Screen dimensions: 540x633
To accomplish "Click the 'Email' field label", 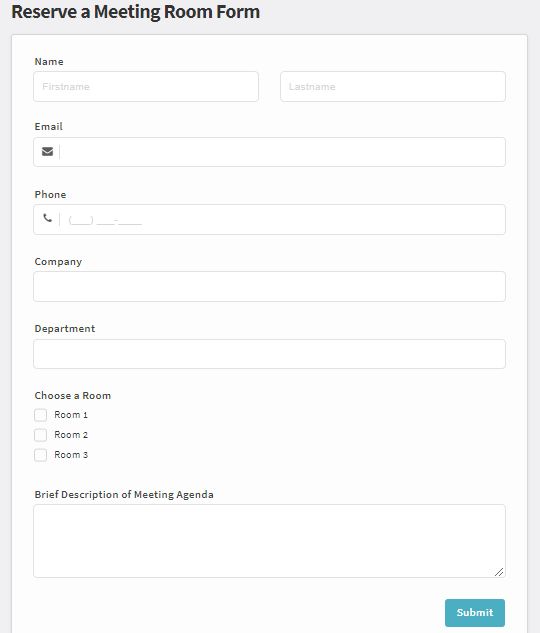I will (x=48, y=127).
